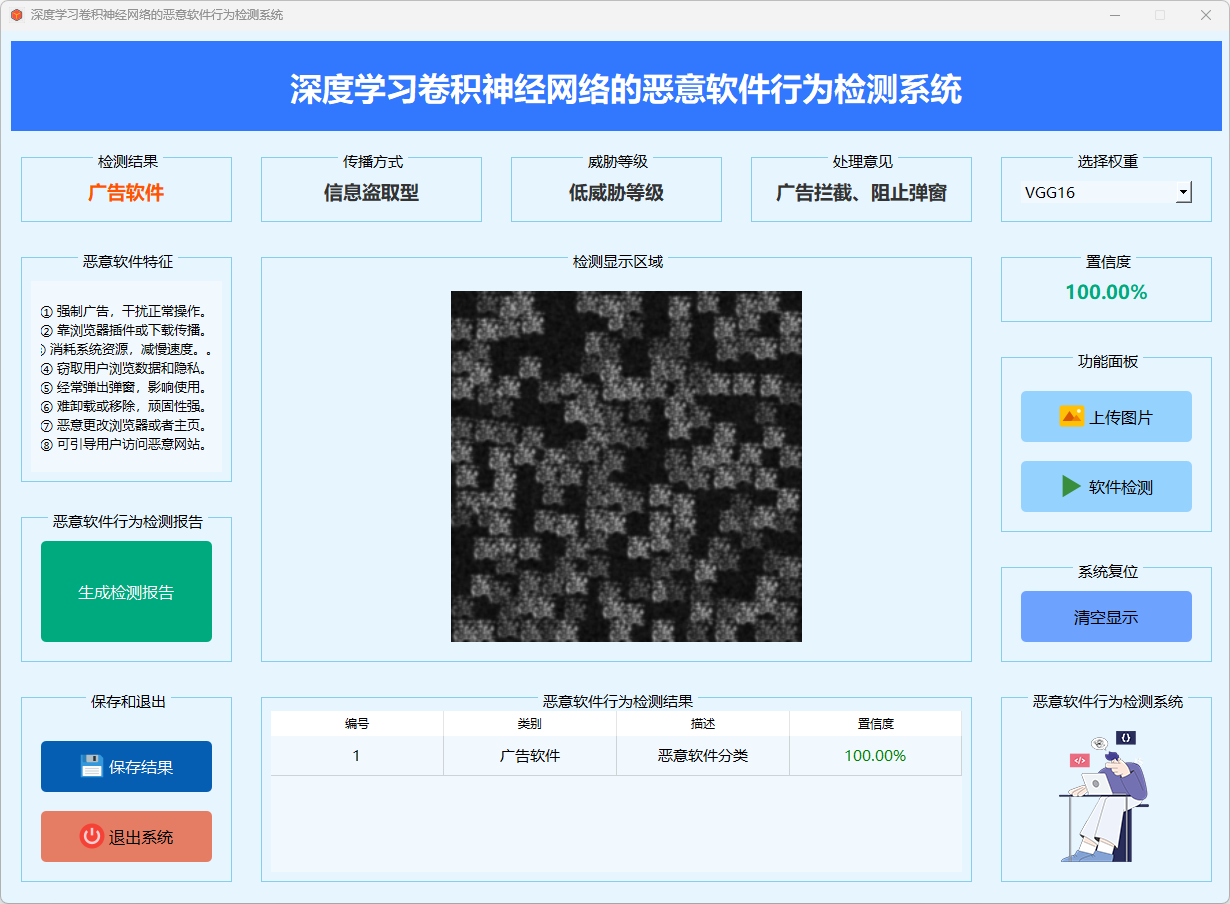Click feature line ① 强制广告，干扰正常操作

pos(124,312)
